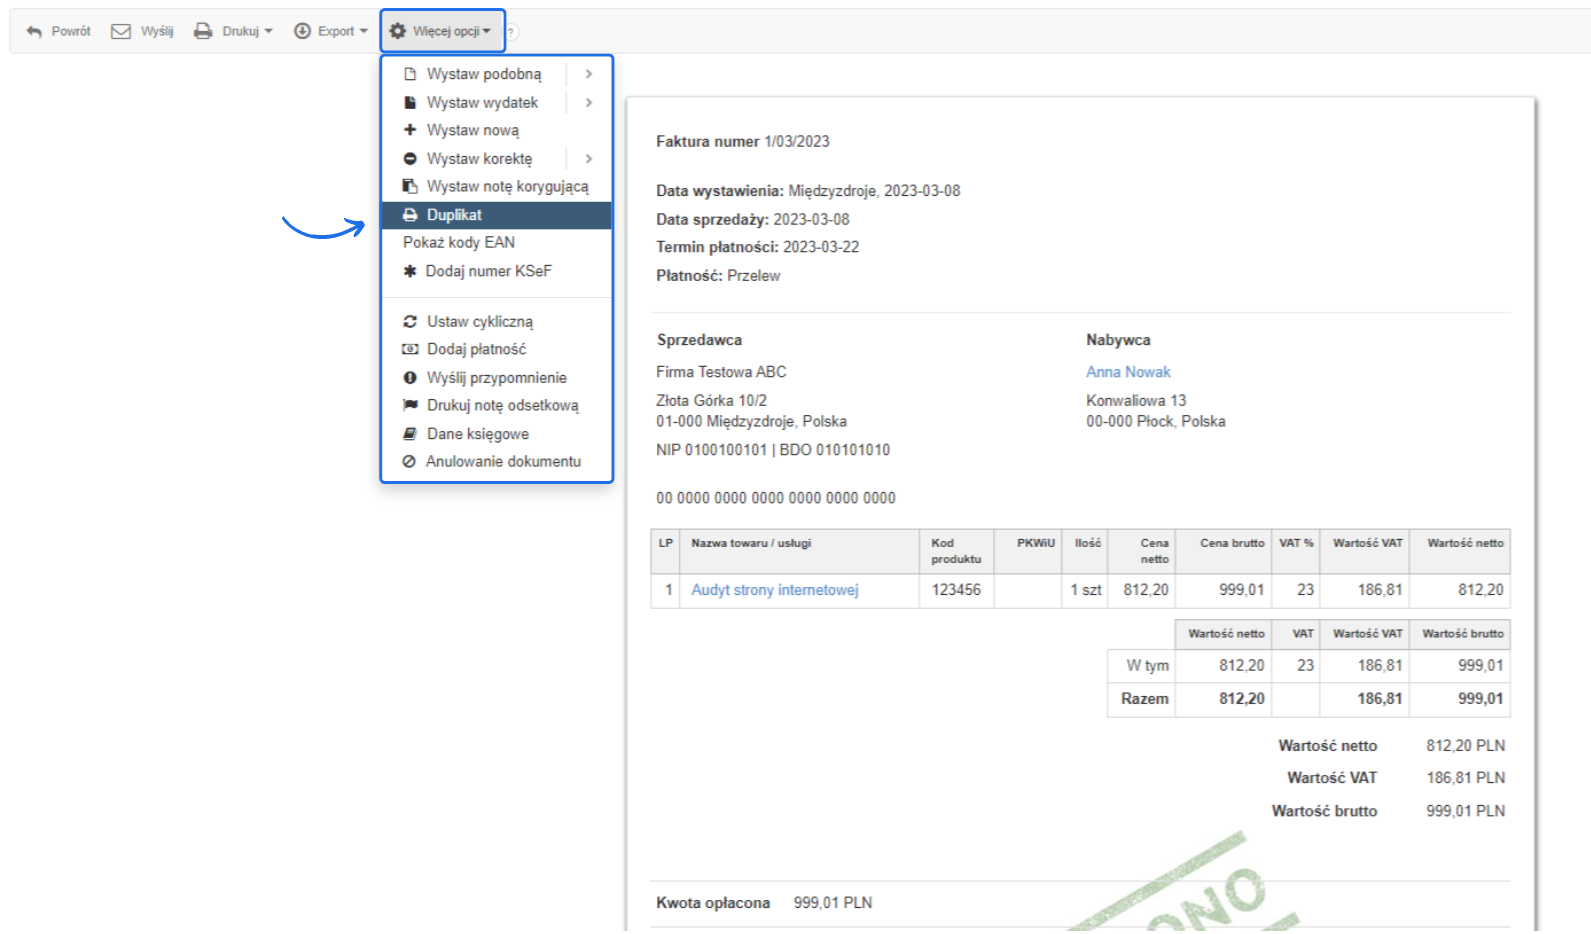Expand the Wystaw podobną submenu arrow
This screenshot has height=934, width=1591.
(589, 74)
